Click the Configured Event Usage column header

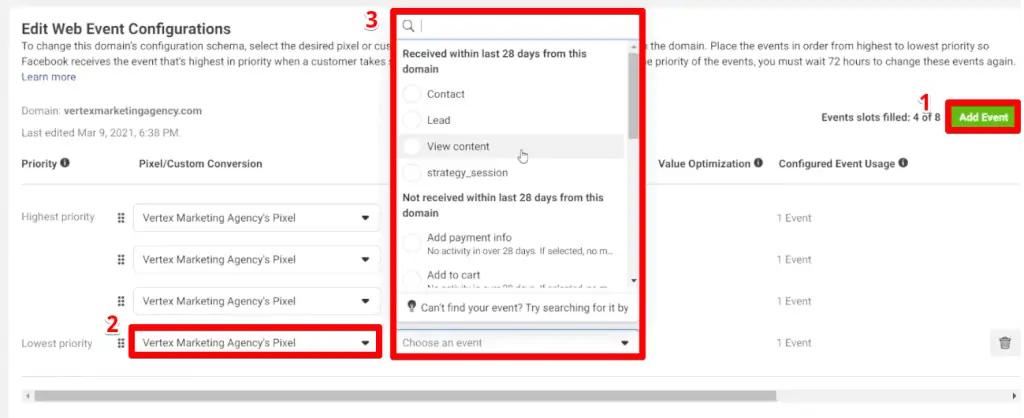pyautogui.click(x=837, y=163)
